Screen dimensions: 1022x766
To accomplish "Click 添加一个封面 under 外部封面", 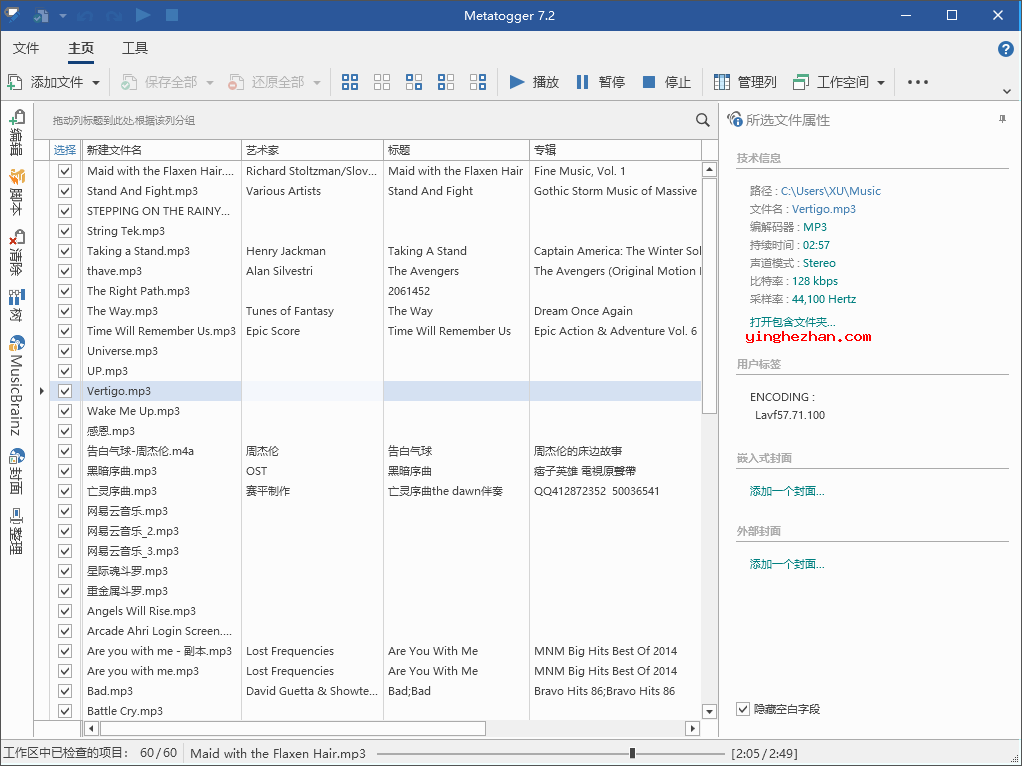I will tap(787, 564).
